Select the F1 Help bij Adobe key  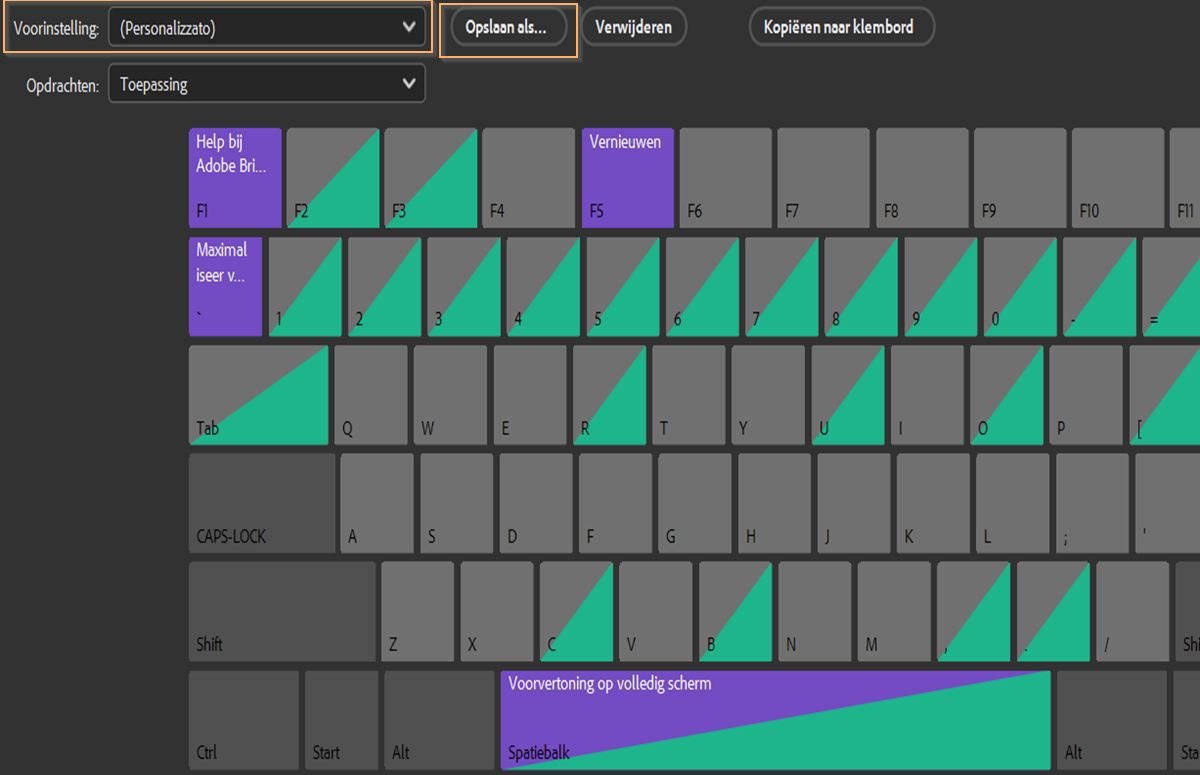(x=235, y=178)
